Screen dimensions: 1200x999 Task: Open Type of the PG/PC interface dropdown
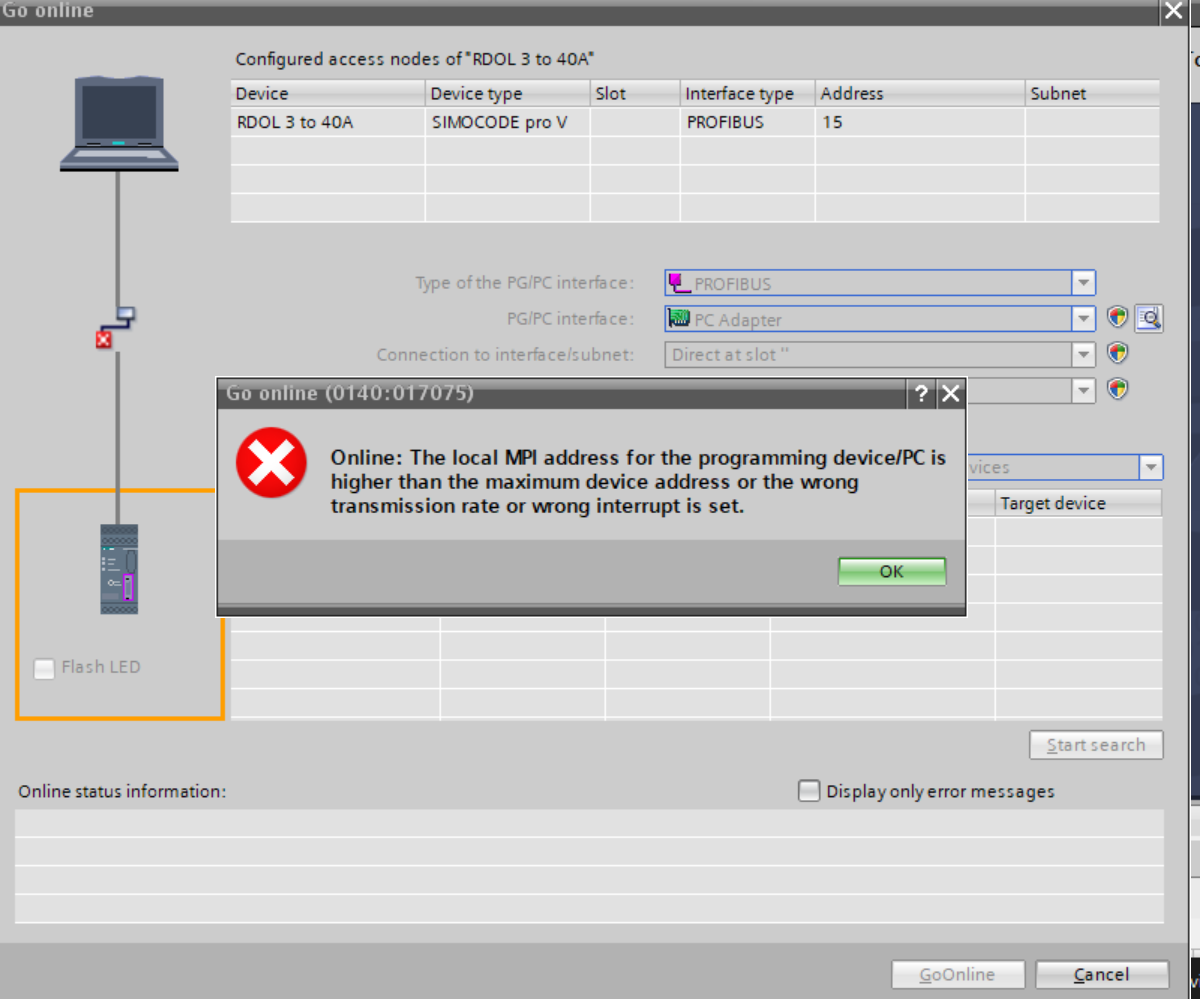coord(1083,283)
